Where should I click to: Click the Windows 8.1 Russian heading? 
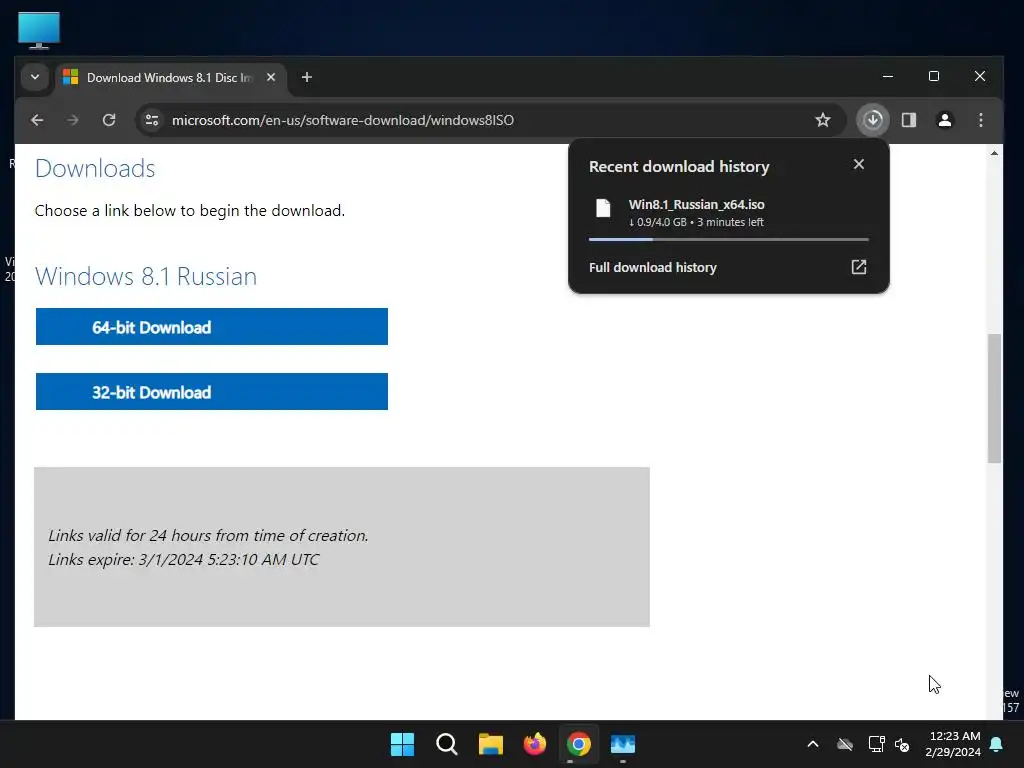pos(146,276)
